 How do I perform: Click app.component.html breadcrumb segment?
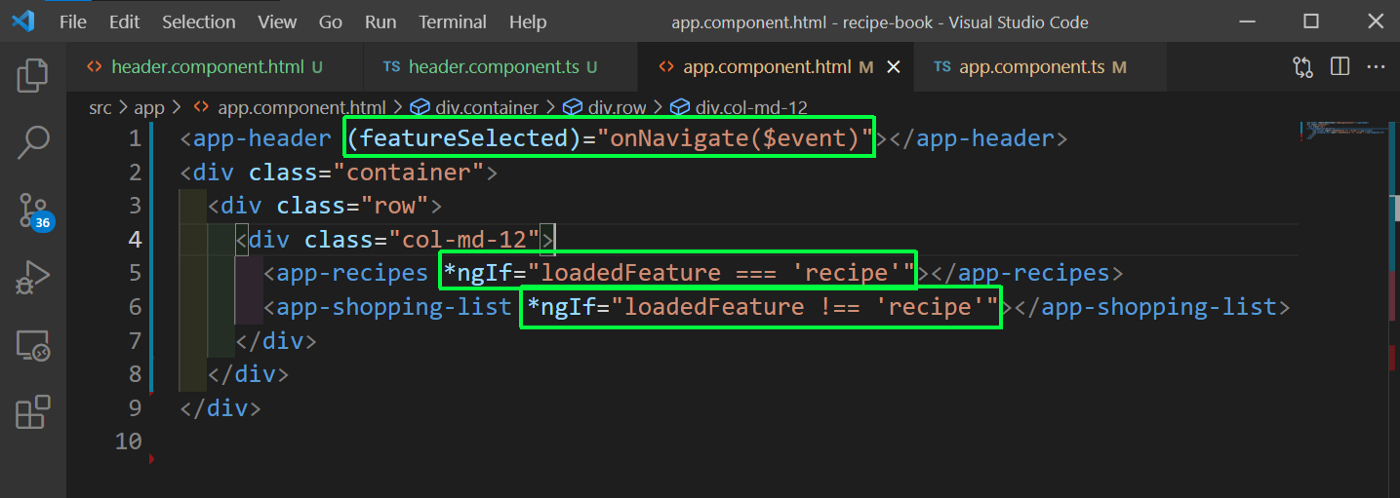tap(289, 107)
